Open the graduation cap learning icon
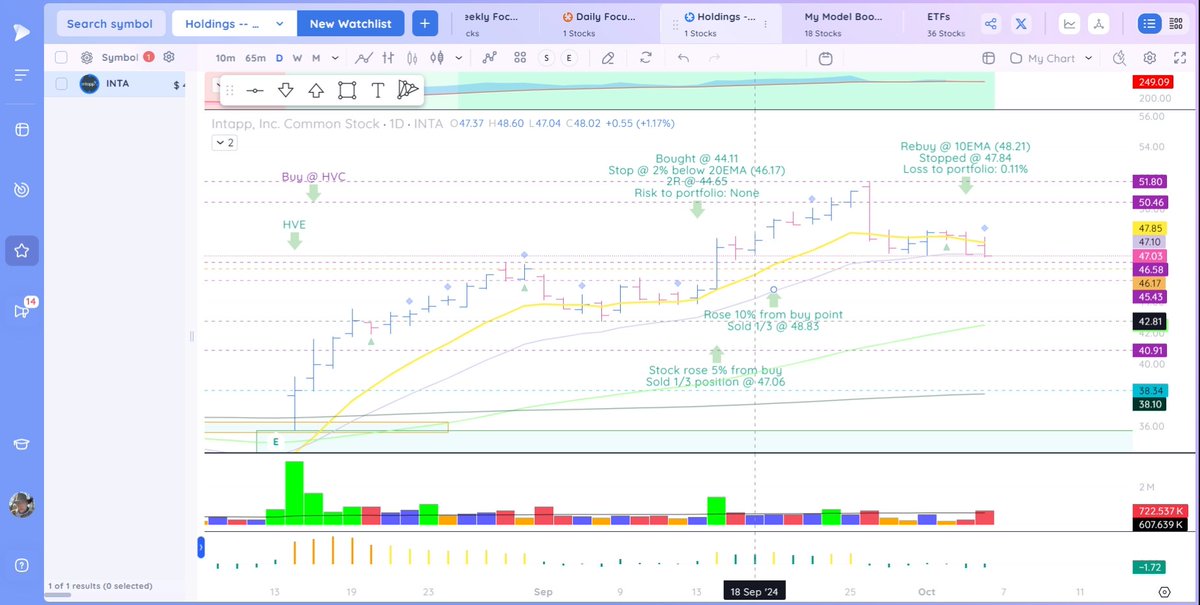Screen dimensions: 1200x605 [x=22, y=445]
